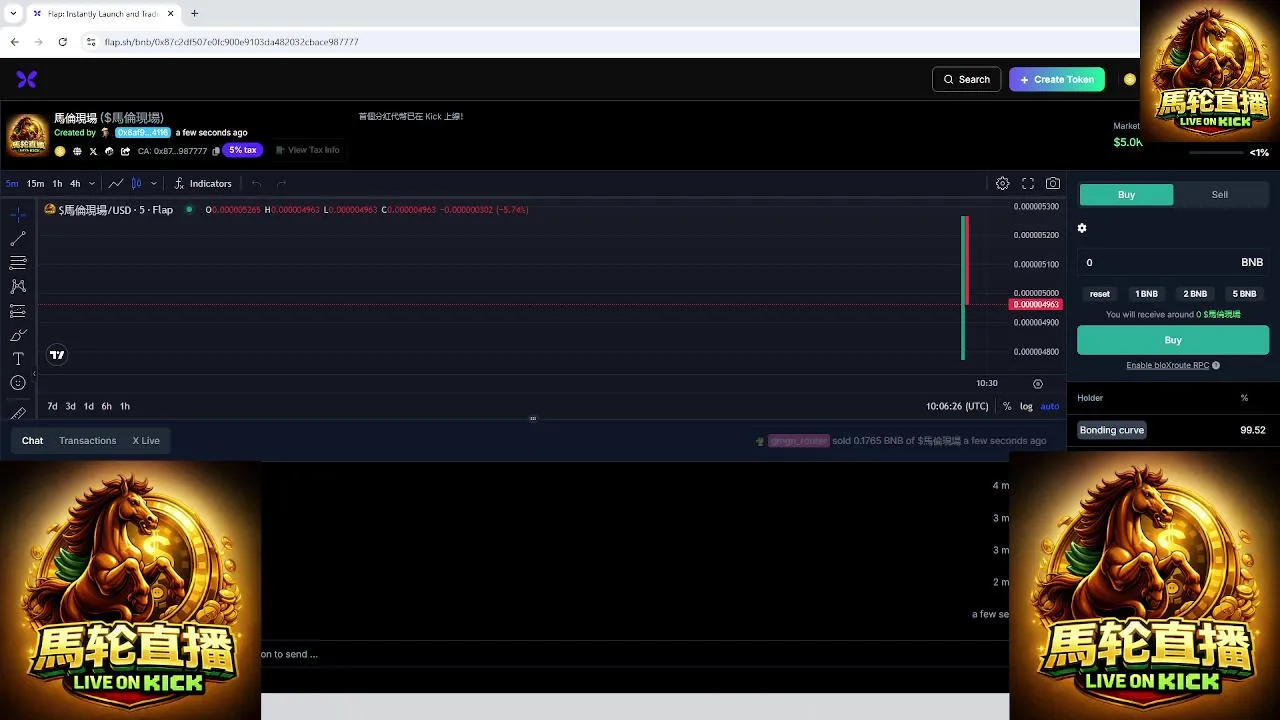Select the brush drawing tool

[x=18, y=335]
